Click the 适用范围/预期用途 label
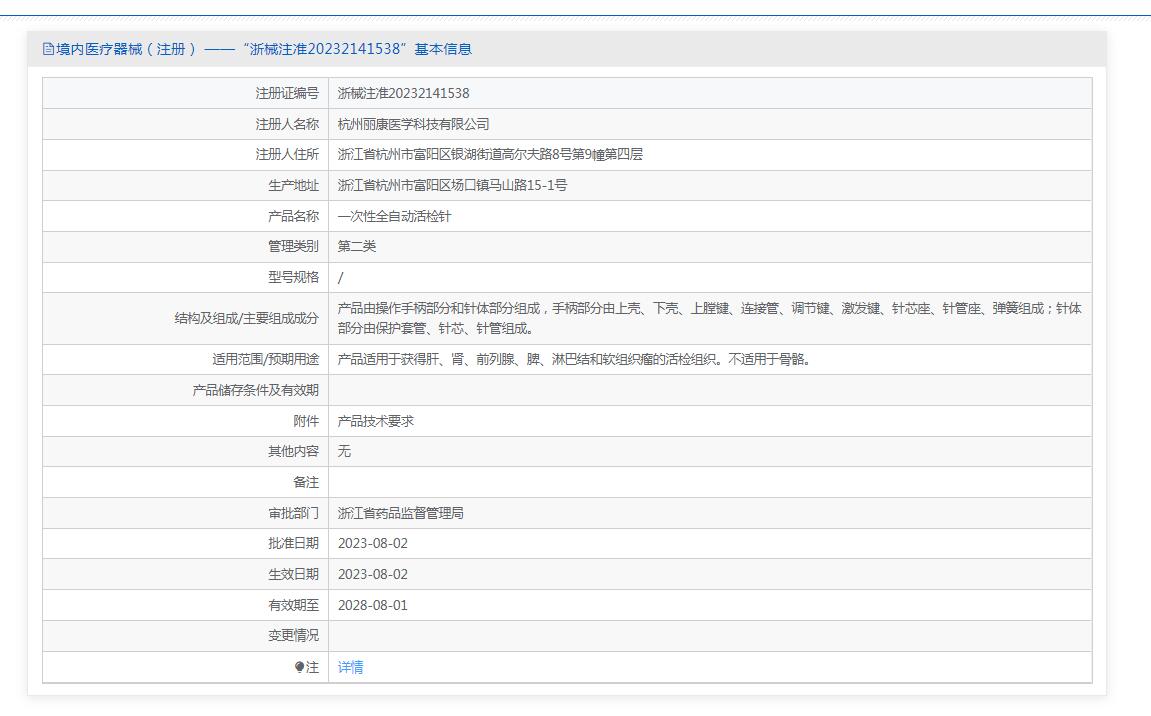 tap(266, 359)
